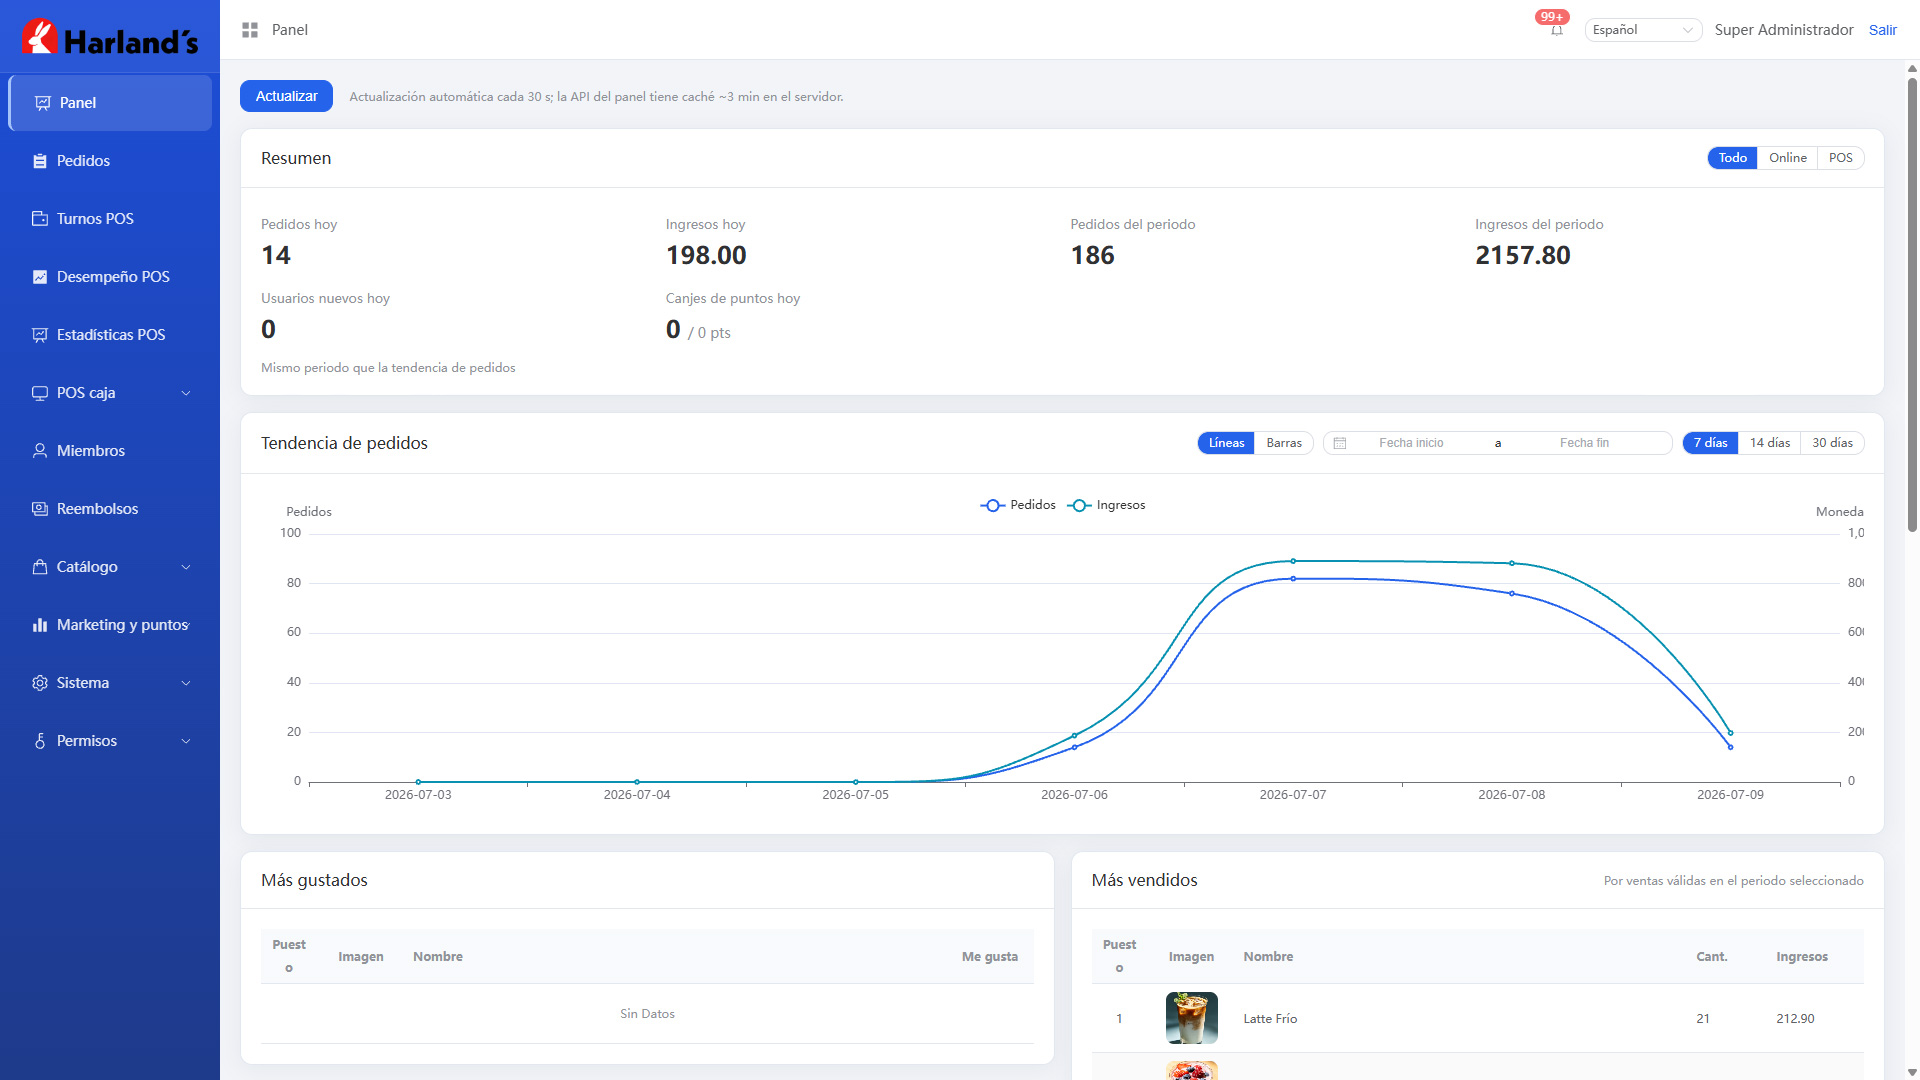The height and width of the screenshot is (1080, 1920).
Task: Click the 212.90 ingresos cell
Action: [x=1795, y=1019]
